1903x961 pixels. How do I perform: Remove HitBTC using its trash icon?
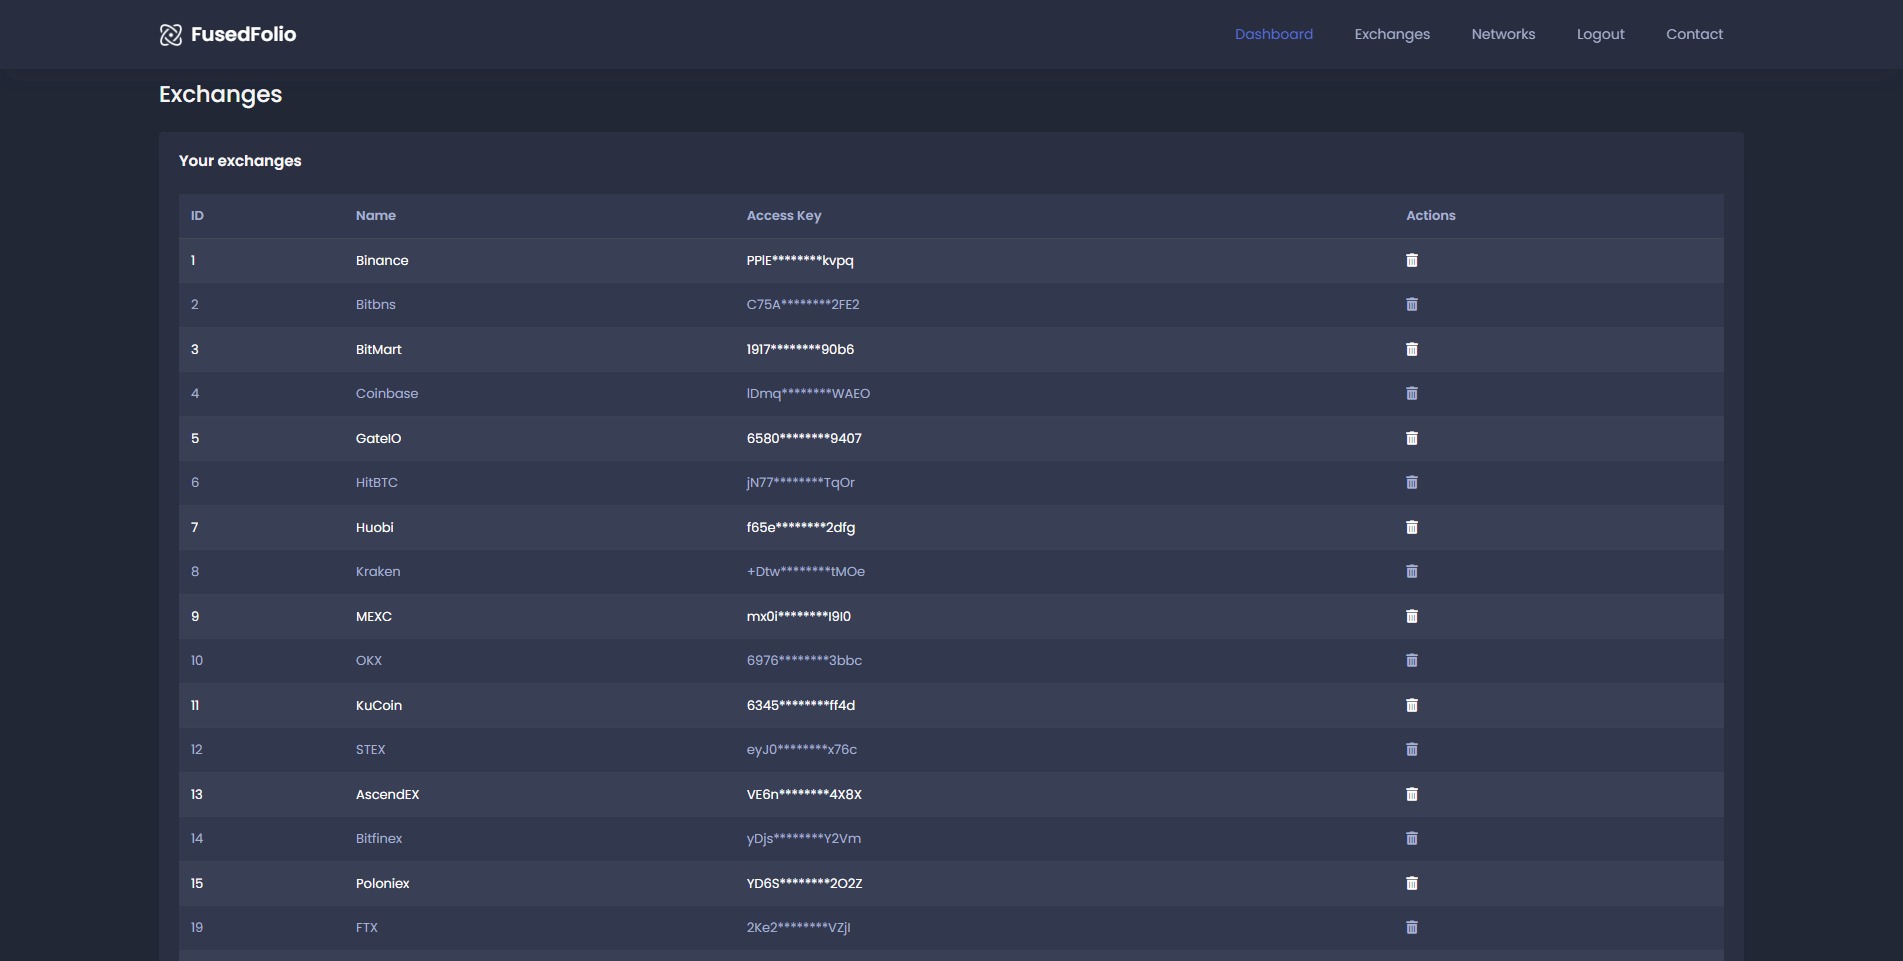1412,483
